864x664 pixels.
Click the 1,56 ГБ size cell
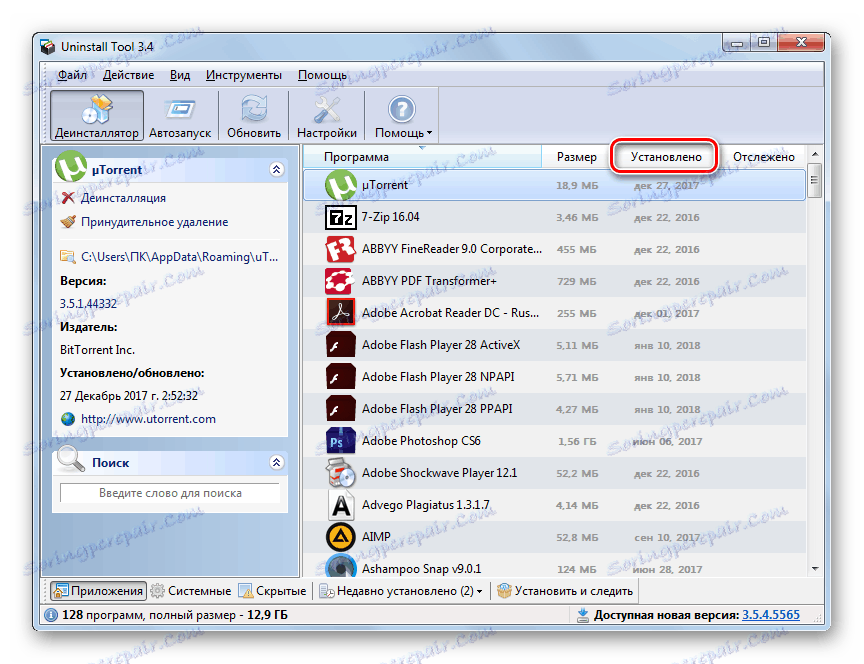pos(577,441)
